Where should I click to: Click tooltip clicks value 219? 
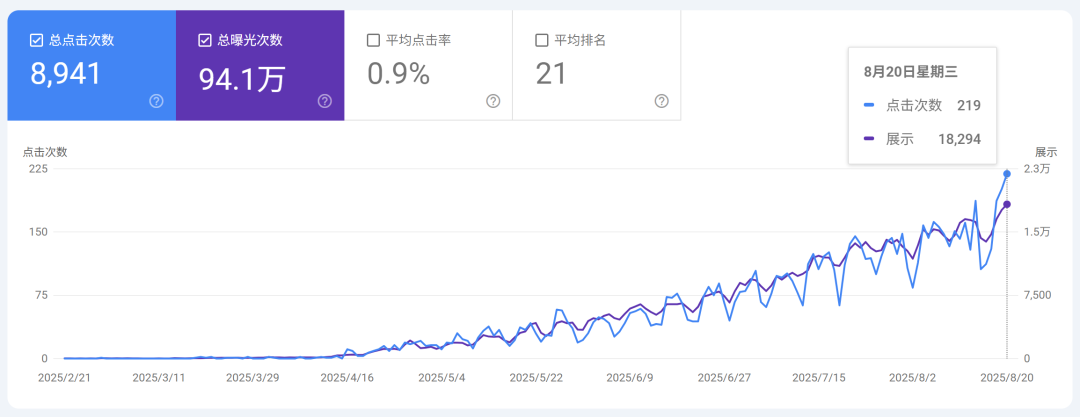pyautogui.click(x=969, y=105)
